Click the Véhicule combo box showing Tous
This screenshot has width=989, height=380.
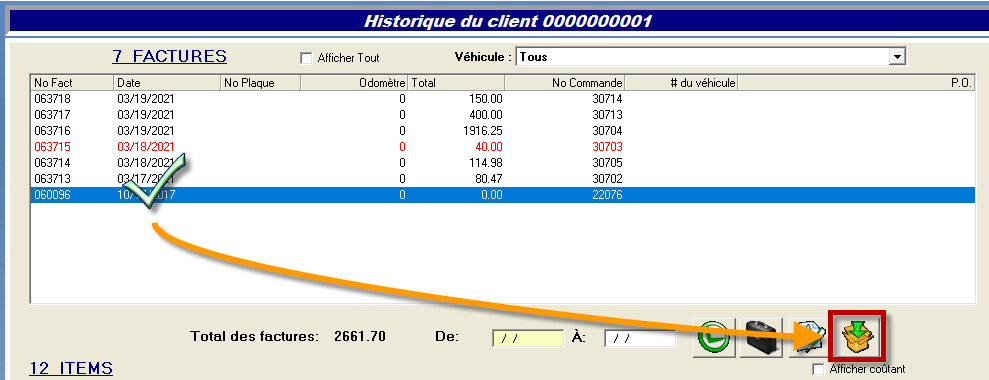(711, 57)
